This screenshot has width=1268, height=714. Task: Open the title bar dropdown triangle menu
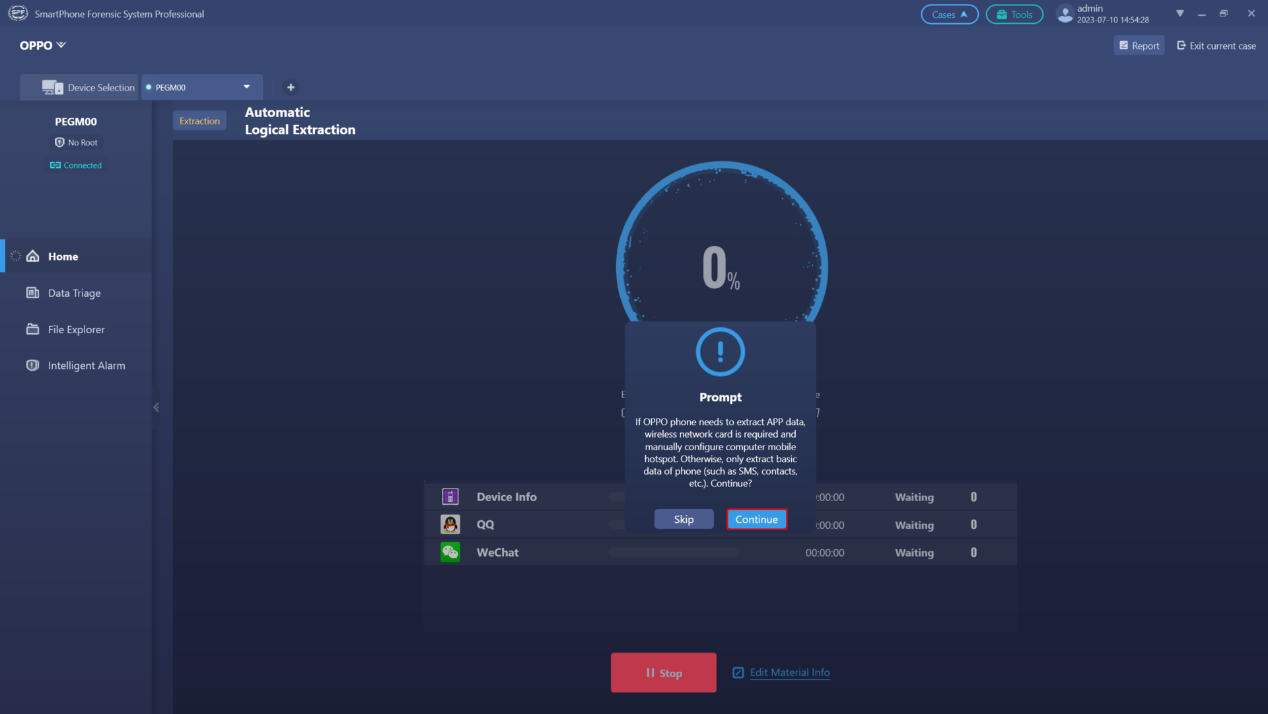click(1180, 14)
